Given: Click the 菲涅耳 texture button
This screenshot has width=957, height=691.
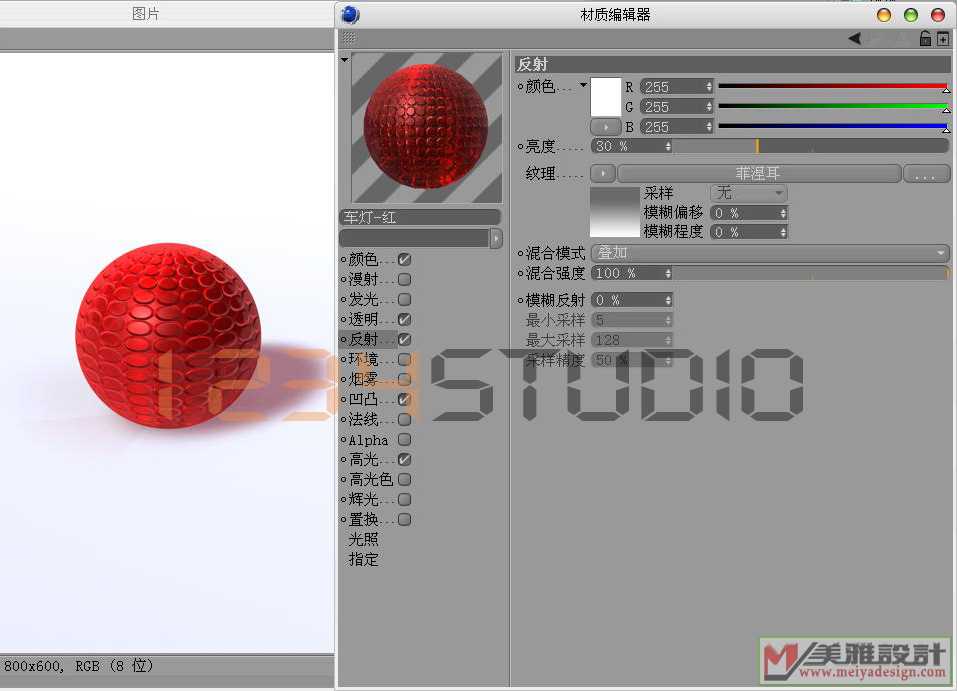Looking at the screenshot, I should point(758,174).
